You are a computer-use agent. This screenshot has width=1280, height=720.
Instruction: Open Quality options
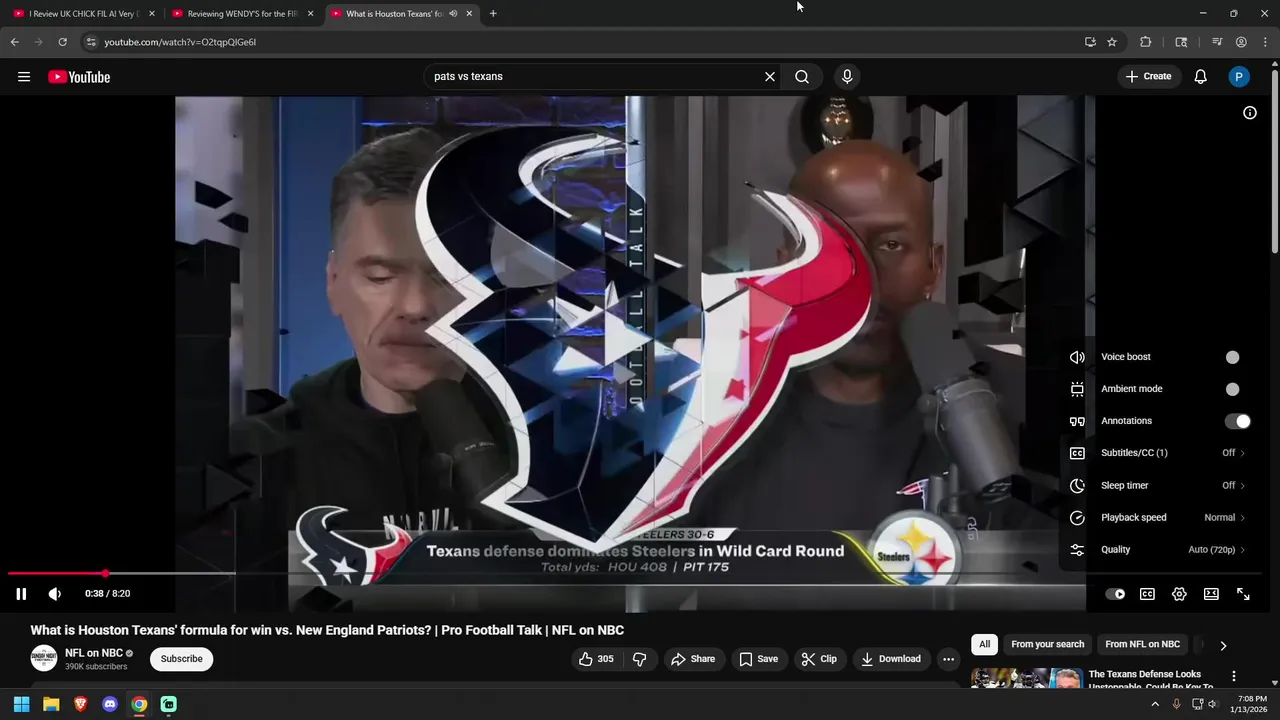click(1158, 549)
